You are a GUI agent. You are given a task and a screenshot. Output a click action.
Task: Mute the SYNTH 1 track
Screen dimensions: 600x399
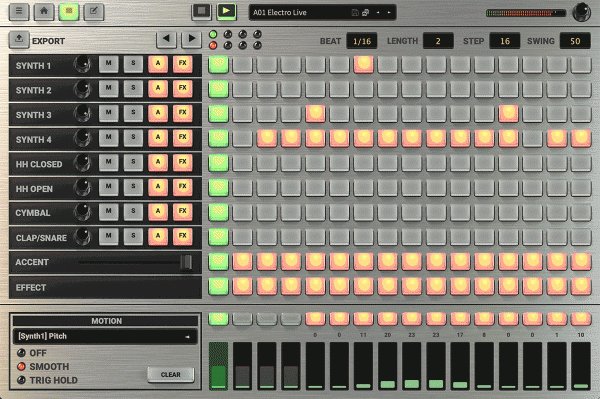coord(109,64)
